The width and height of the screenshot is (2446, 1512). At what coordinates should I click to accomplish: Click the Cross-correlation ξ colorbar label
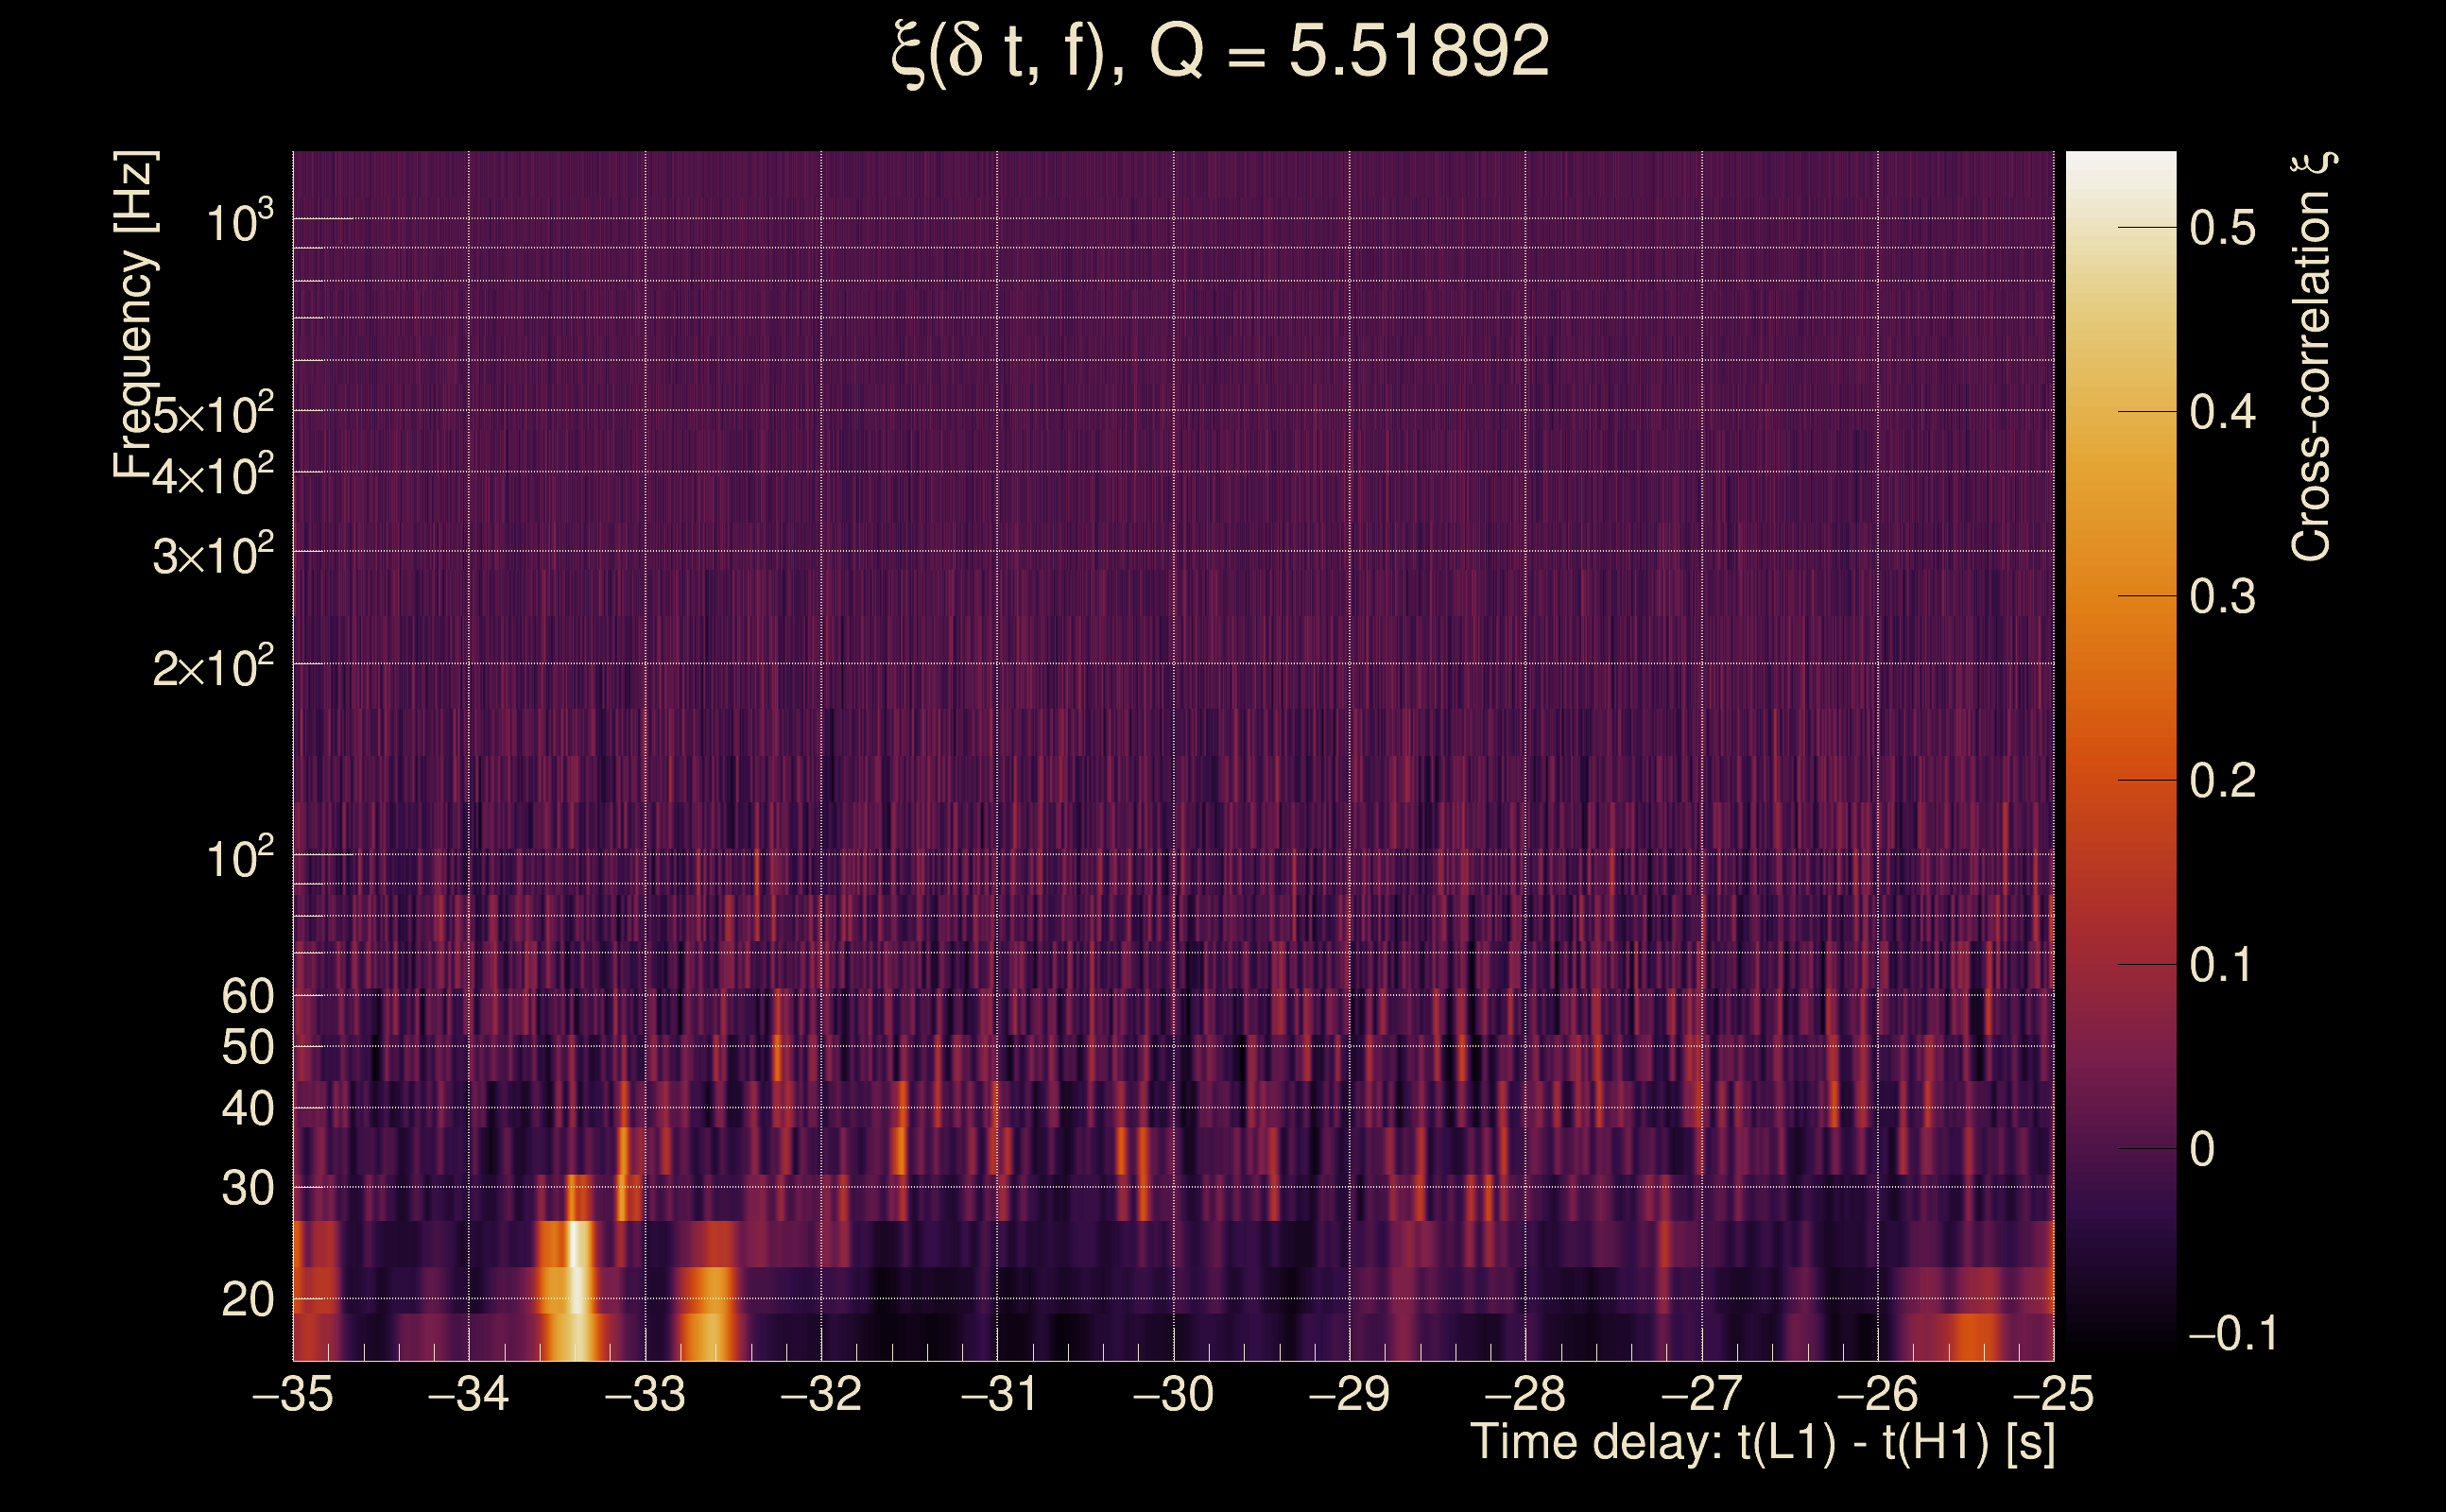(2311, 357)
